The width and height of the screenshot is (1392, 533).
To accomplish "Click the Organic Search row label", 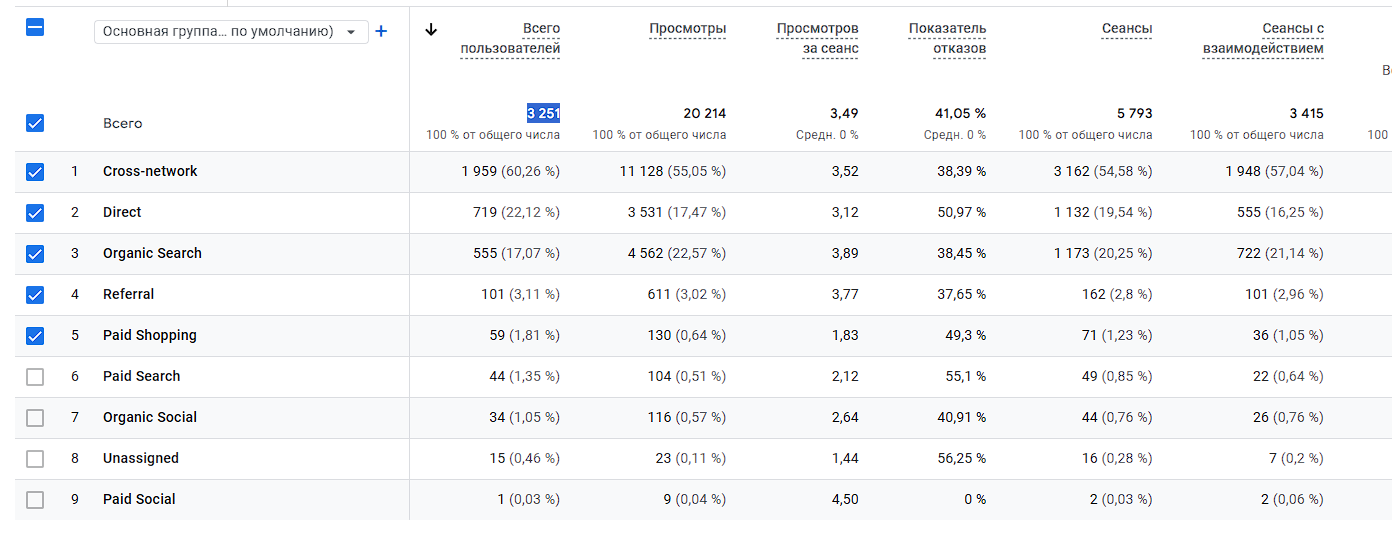I will coord(152,254).
